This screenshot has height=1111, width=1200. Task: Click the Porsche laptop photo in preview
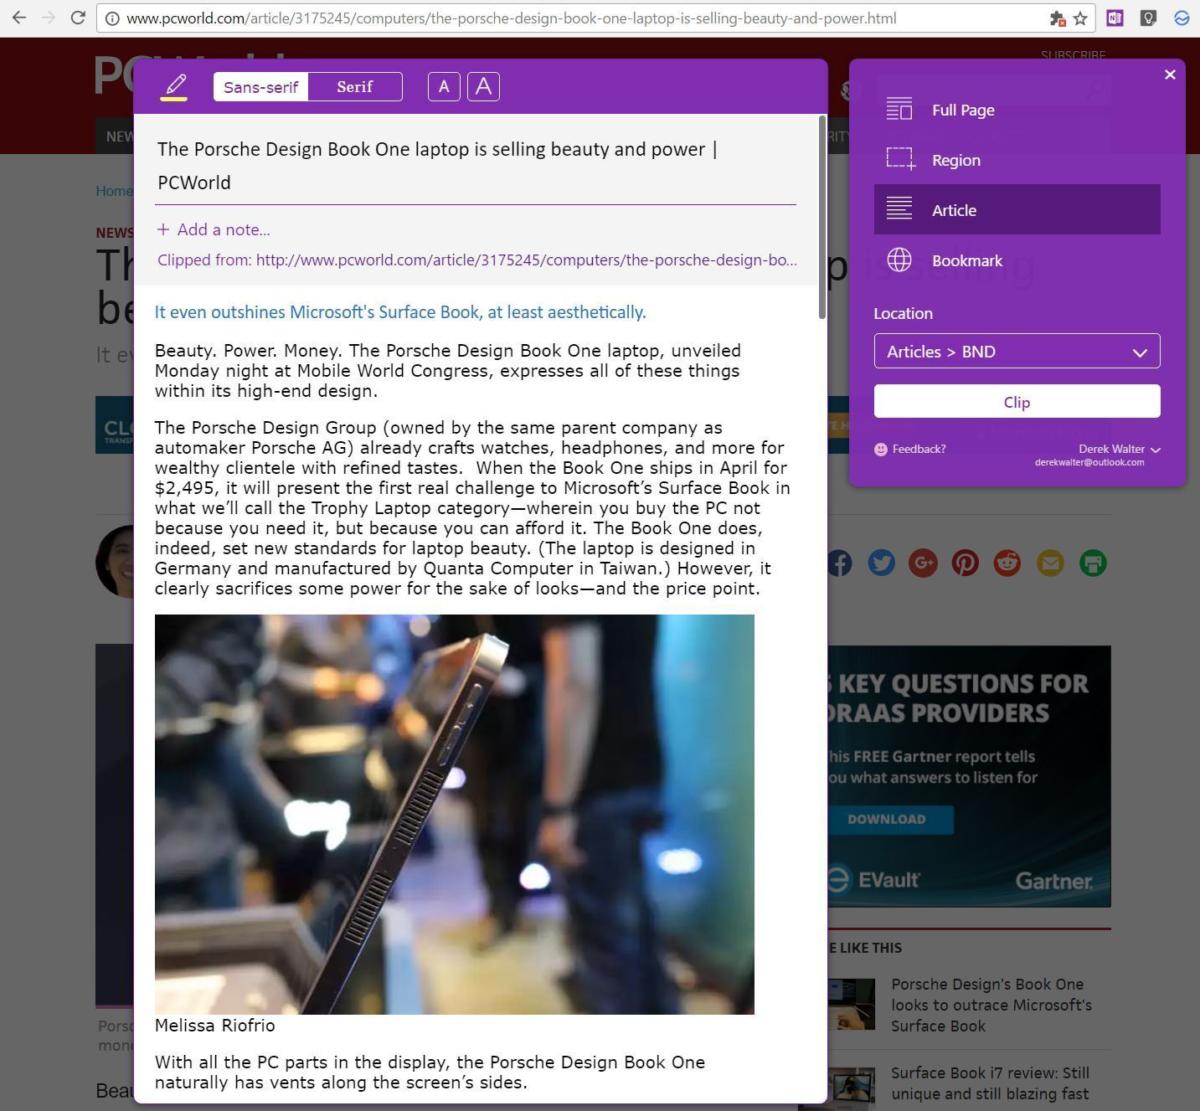click(x=454, y=814)
